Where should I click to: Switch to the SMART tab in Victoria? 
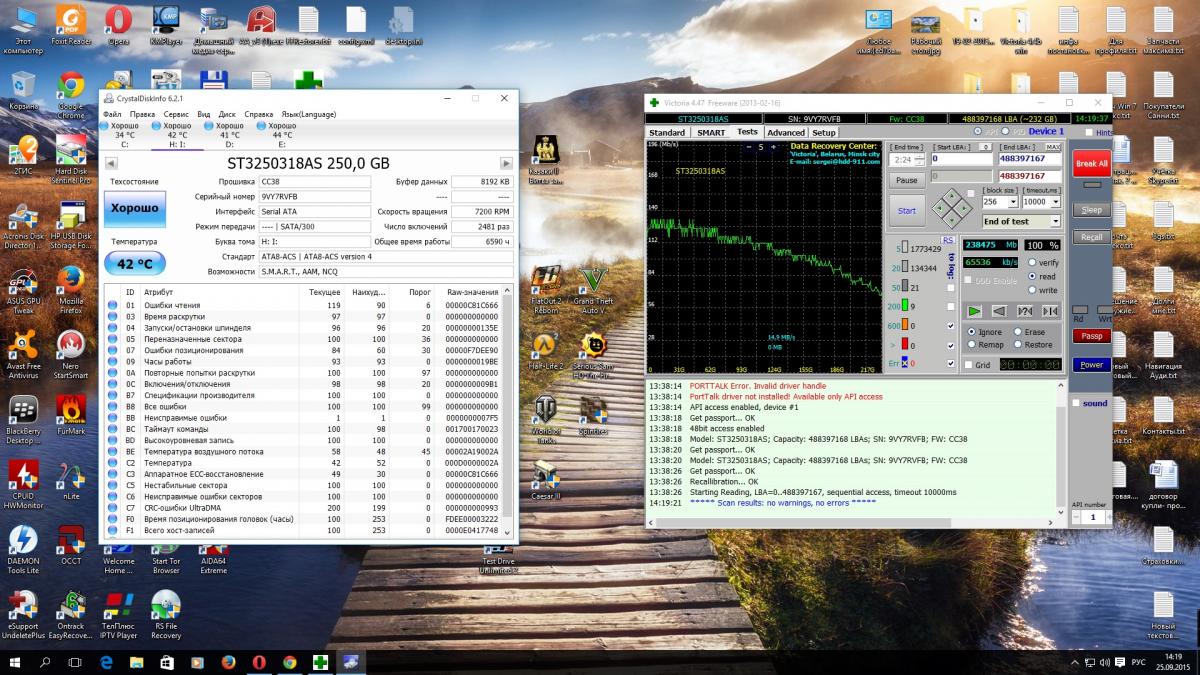tap(711, 132)
